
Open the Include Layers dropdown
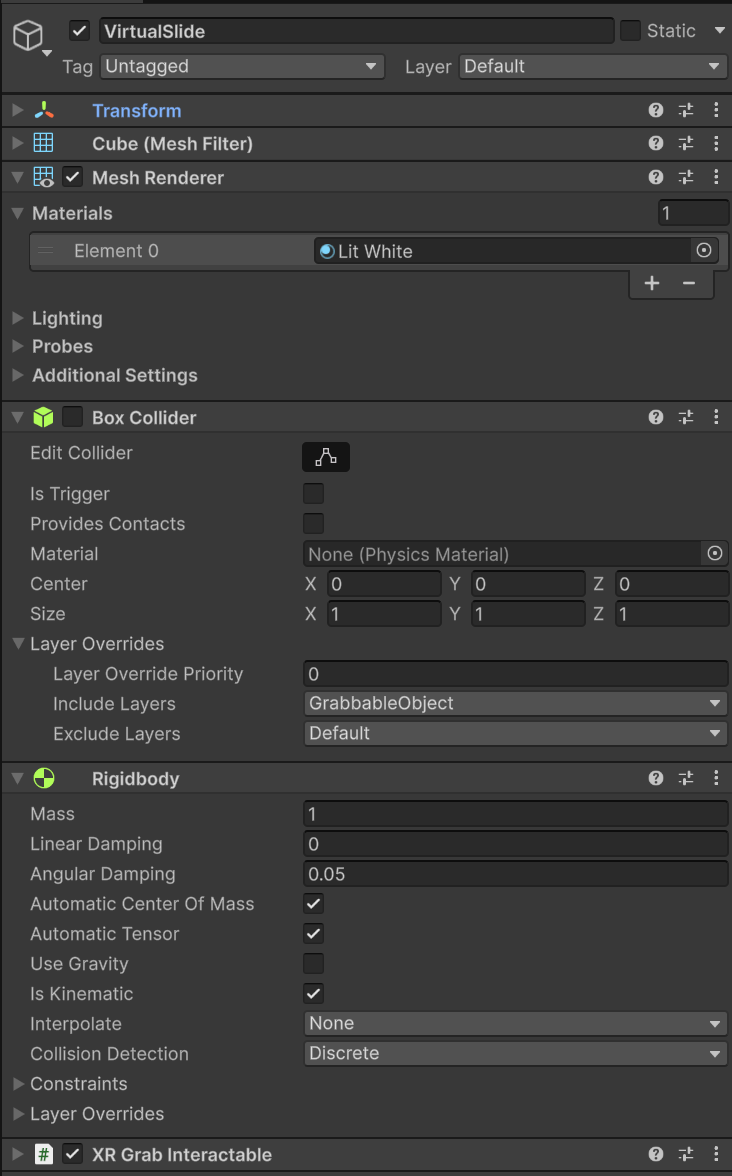coord(515,704)
